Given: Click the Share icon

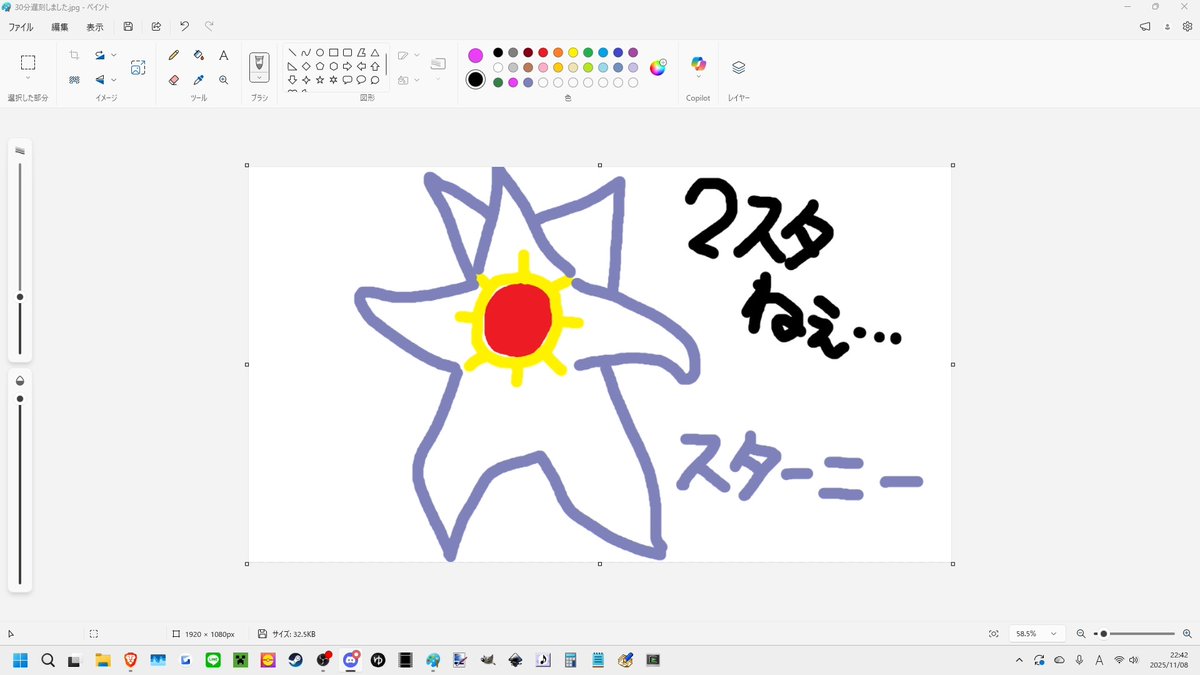Looking at the screenshot, I should click(x=156, y=27).
